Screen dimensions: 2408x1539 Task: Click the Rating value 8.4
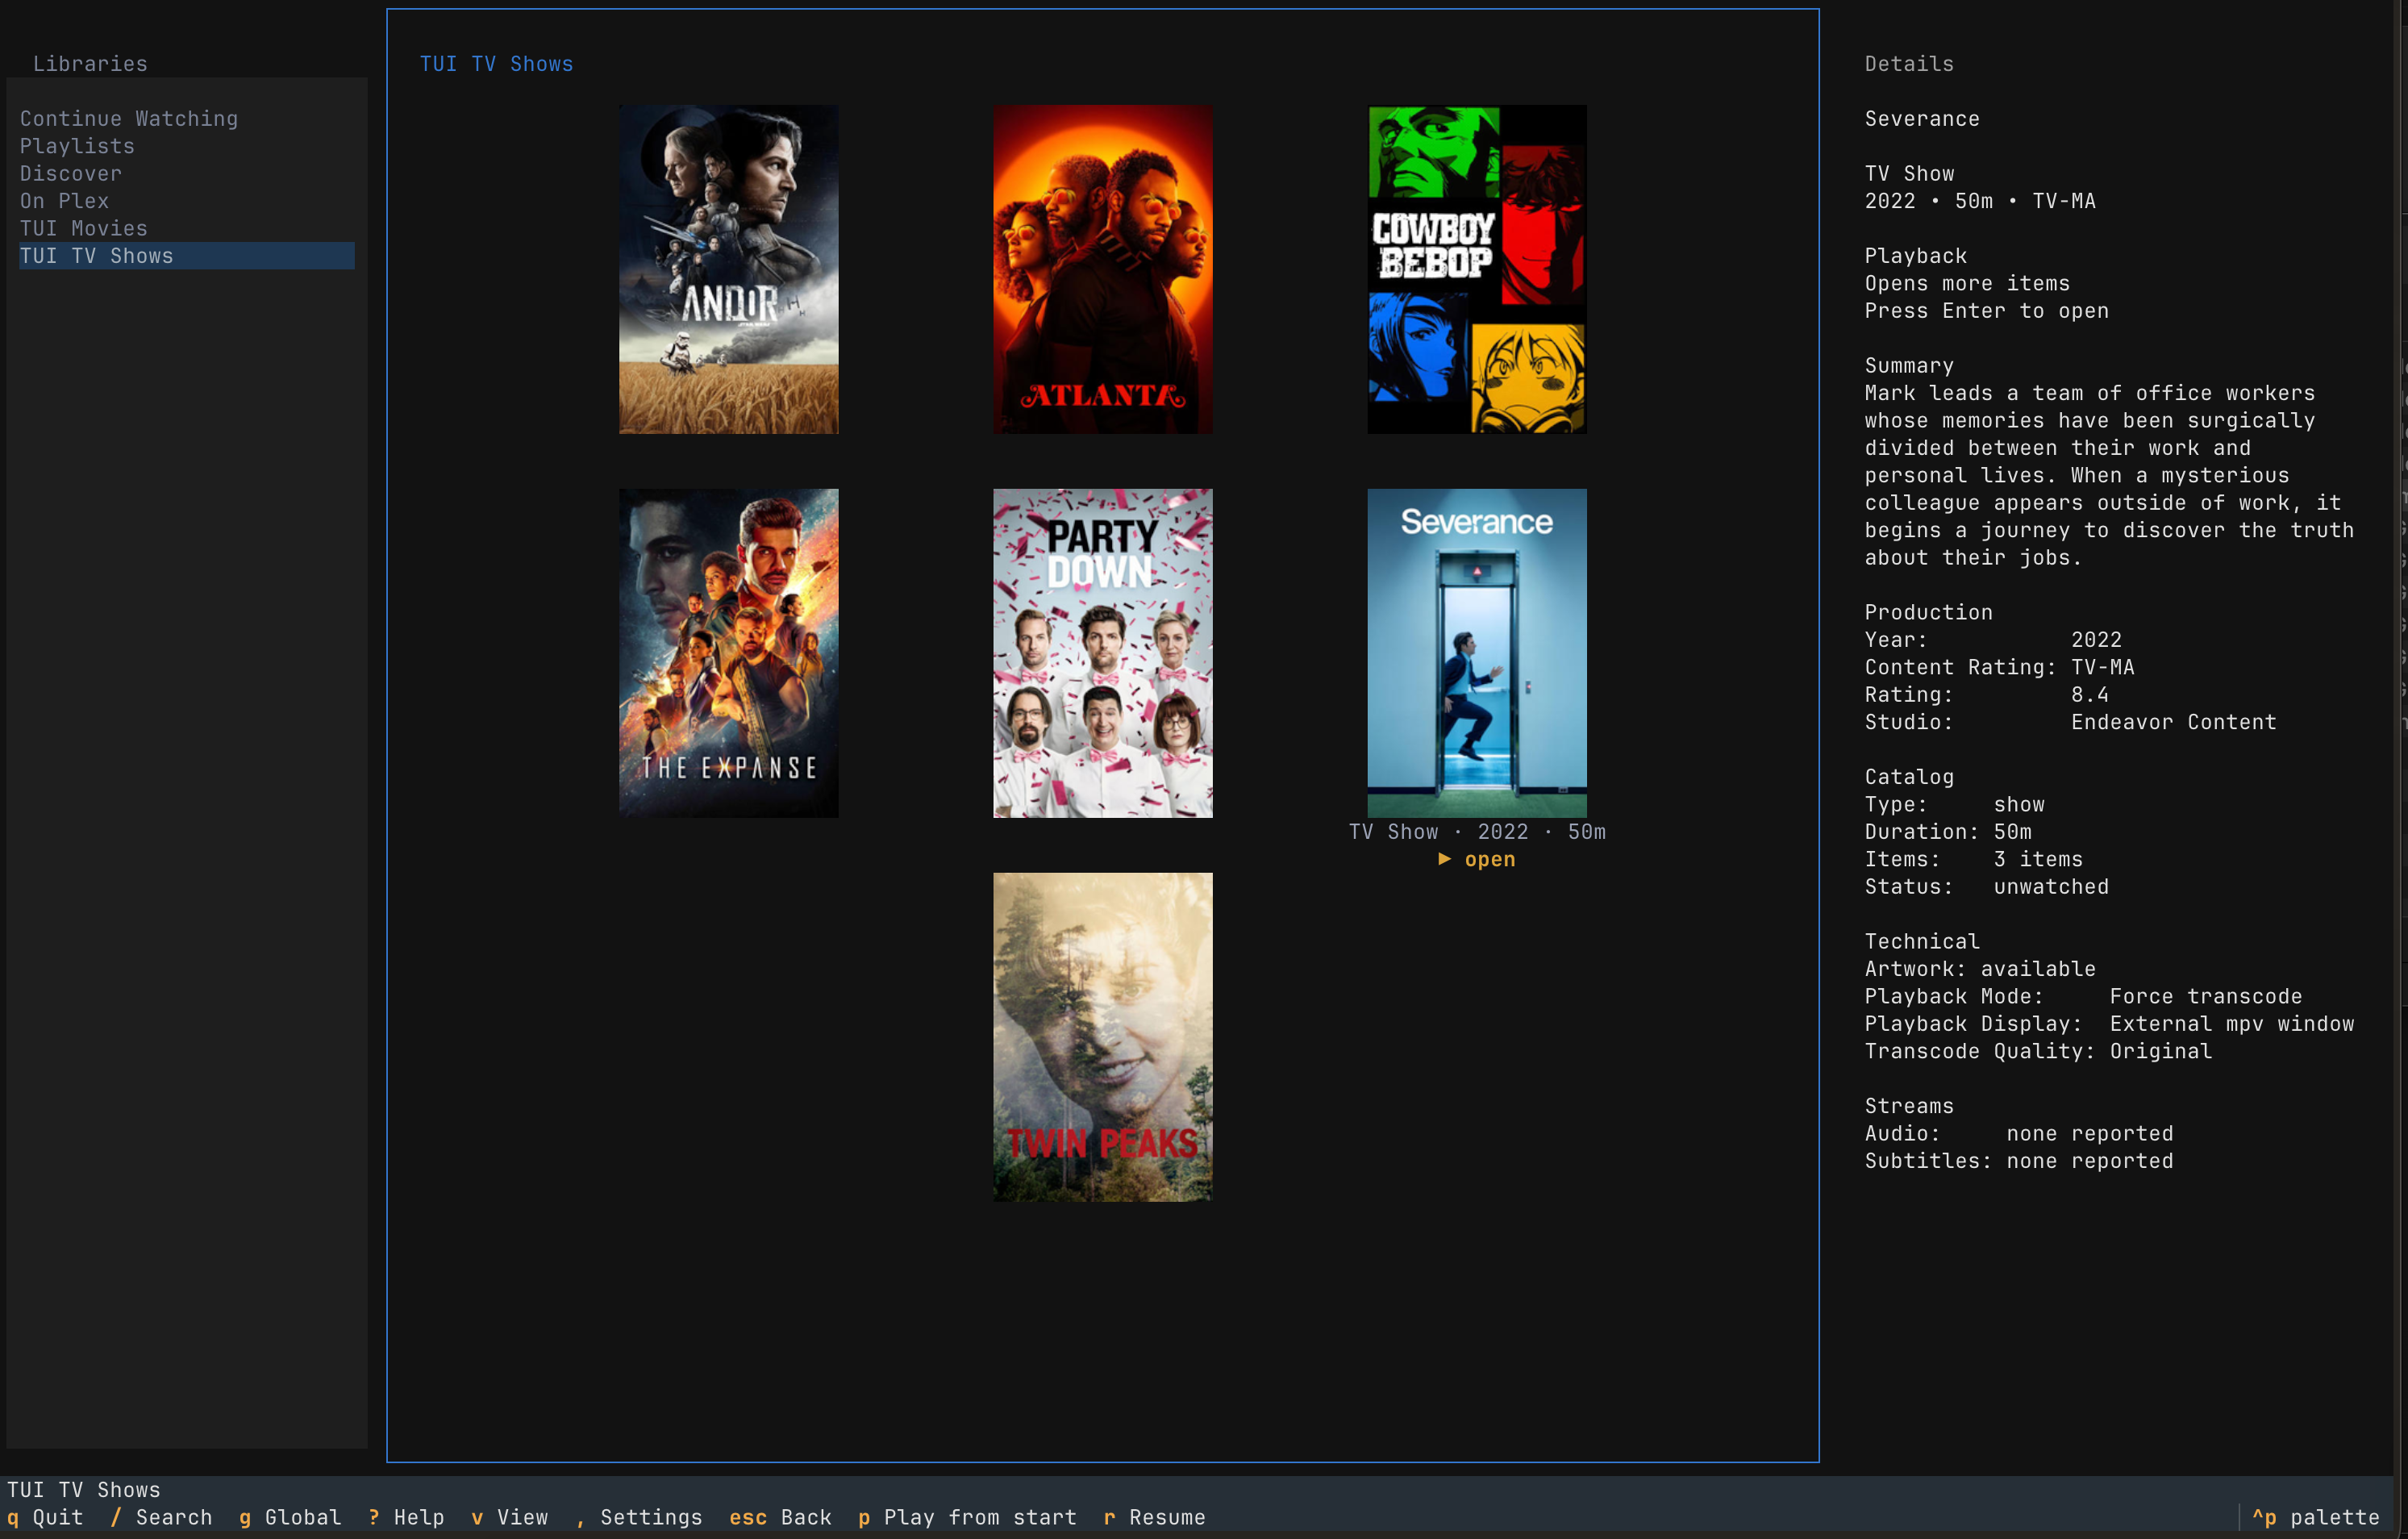pyautogui.click(x=2090, y=695)
